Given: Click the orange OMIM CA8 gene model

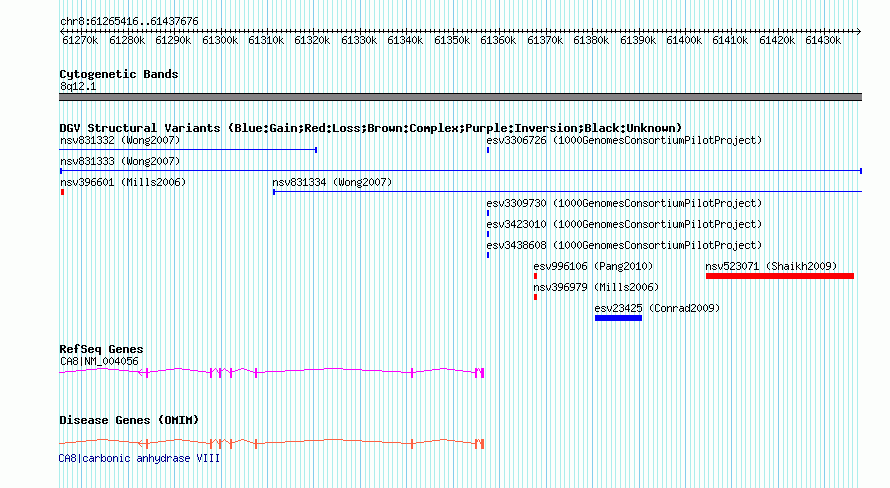Looking at the screenshot, I should click(x=272, y=443).
